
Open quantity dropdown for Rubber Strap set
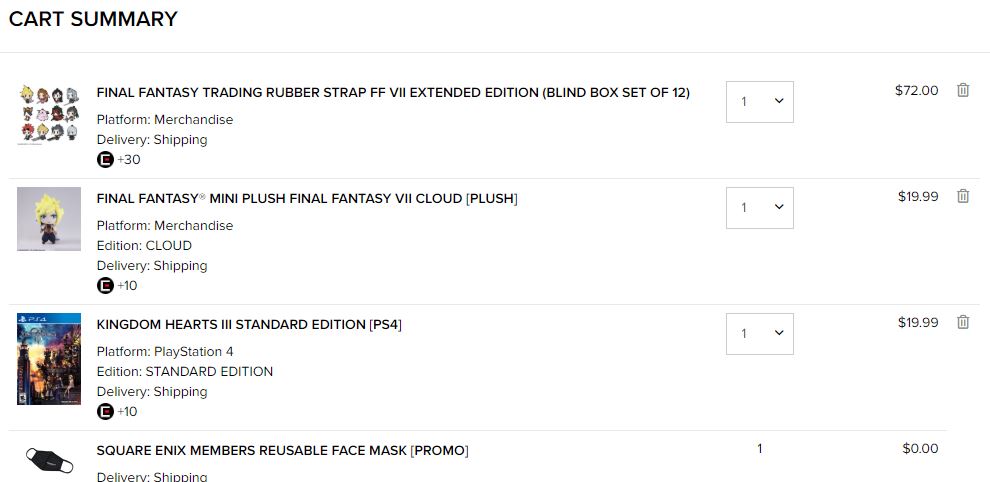coord(760,102)
